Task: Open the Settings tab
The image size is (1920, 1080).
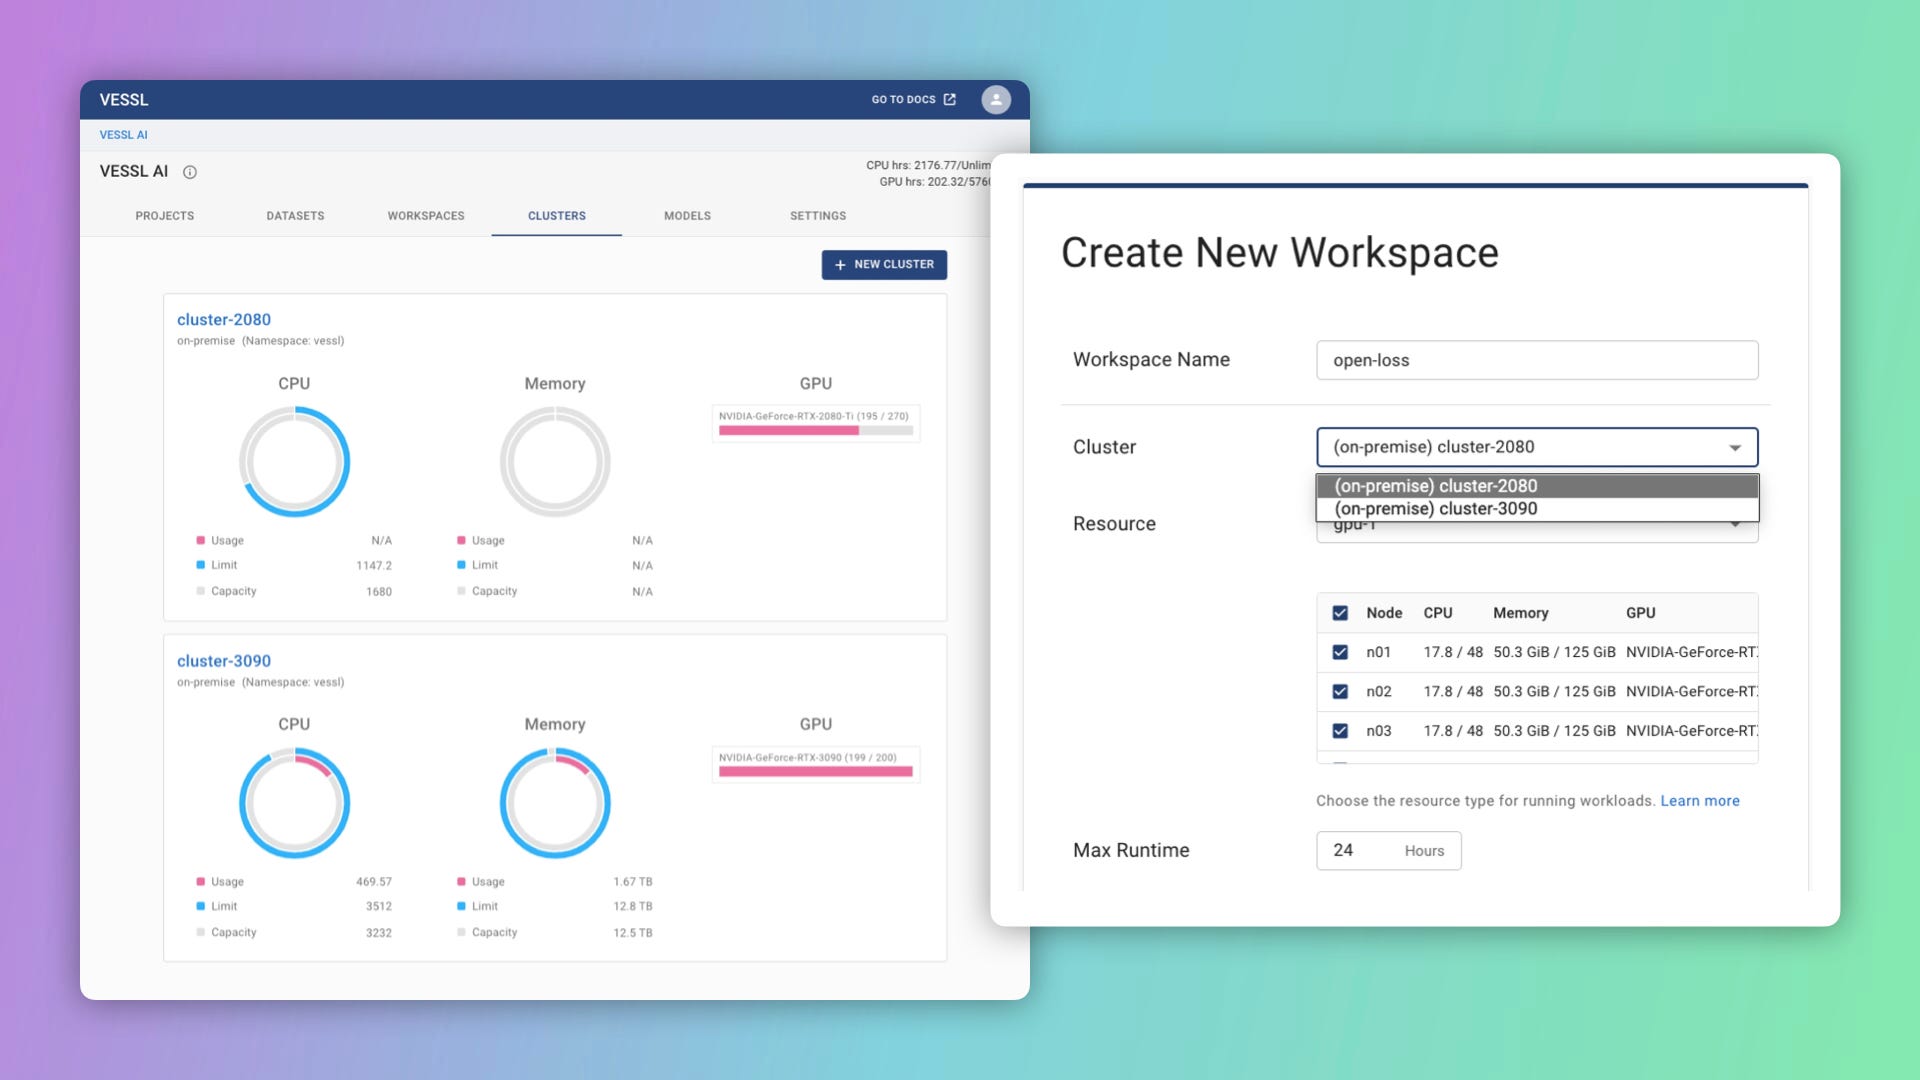Action: 818,216
